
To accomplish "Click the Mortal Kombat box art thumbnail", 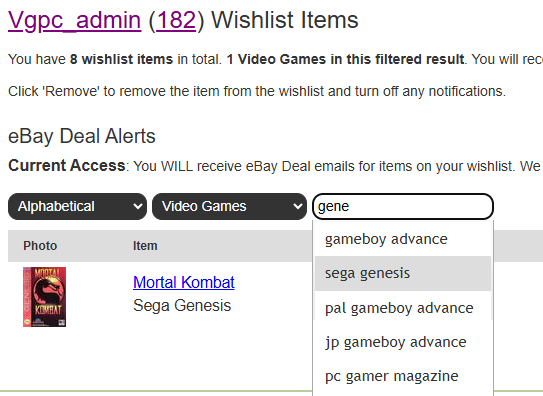I will (44, 297).
